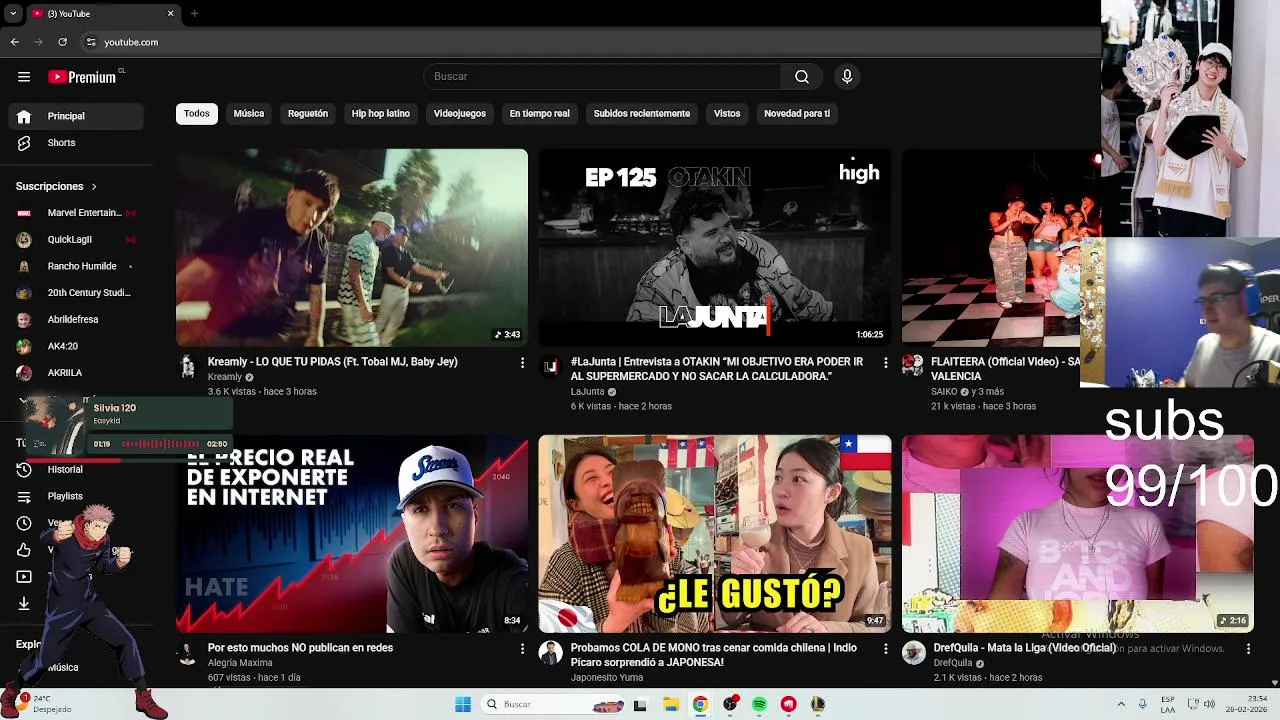The height and width of the screenshot is (720, 1280).
Task: Open File Explorer from taskbar
Action: point(671,704)
